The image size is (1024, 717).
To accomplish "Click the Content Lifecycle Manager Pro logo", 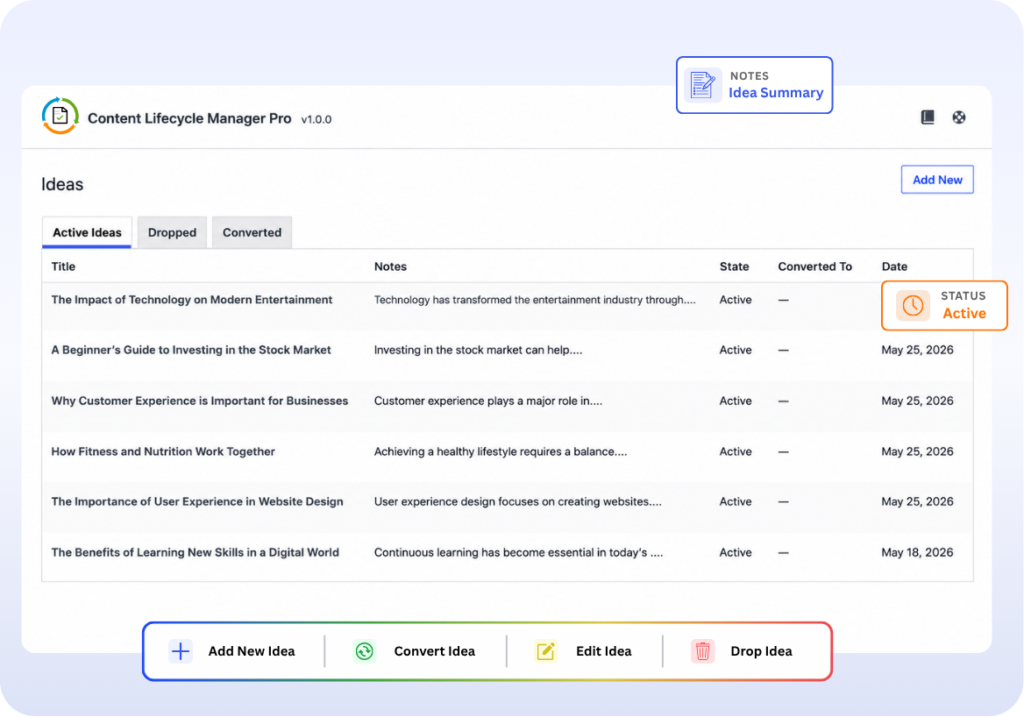I will [x=60, y=116].
